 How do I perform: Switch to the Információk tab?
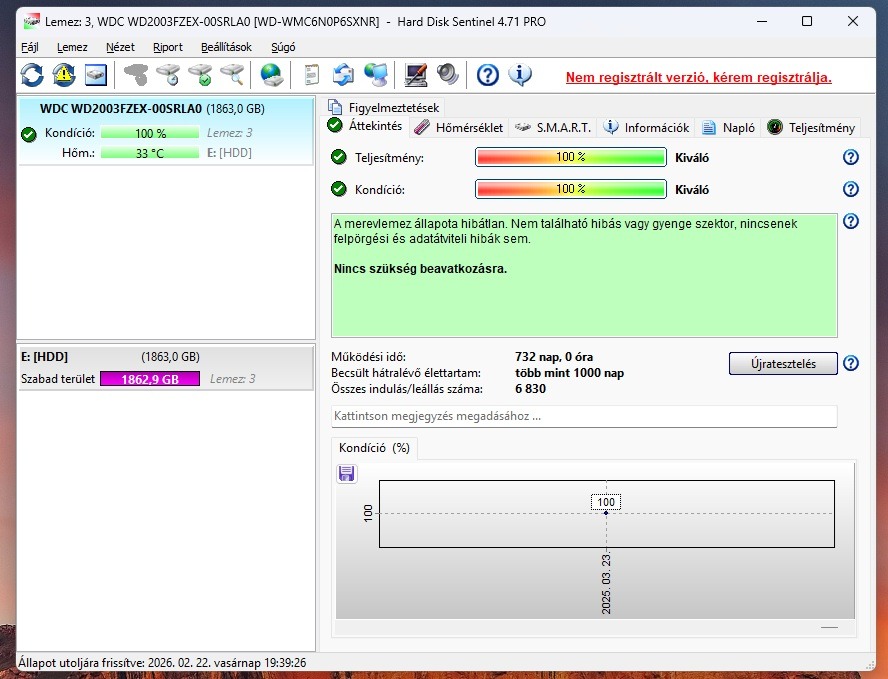click(646, 127)
